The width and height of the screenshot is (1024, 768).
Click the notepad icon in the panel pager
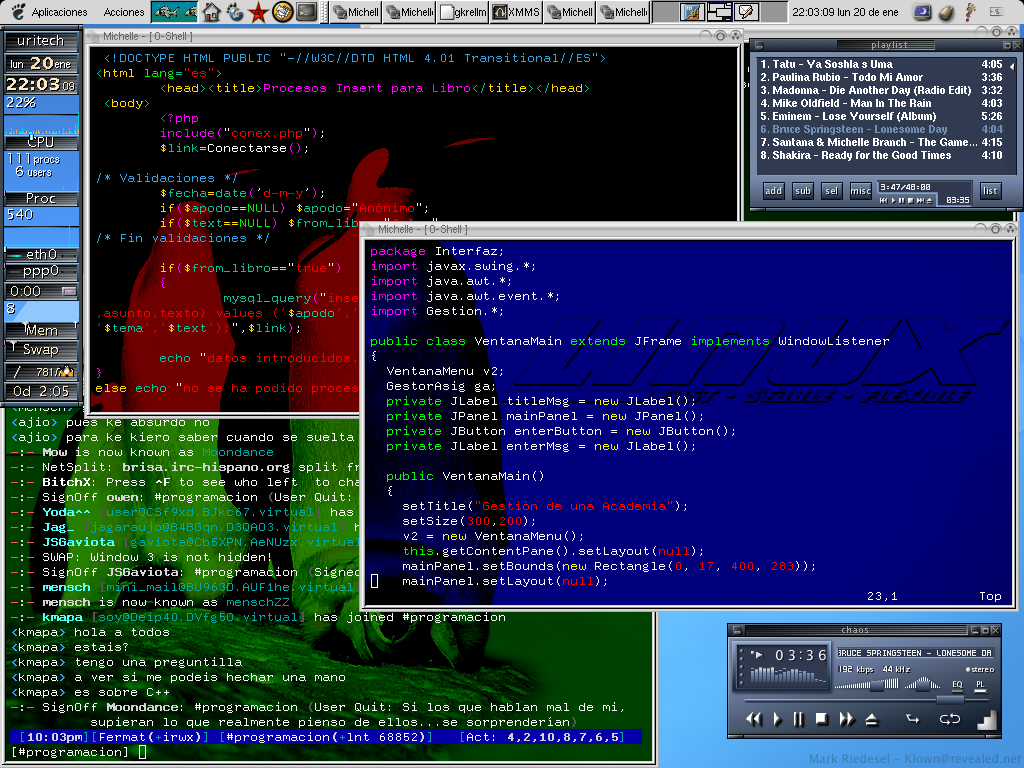pos(746,12)
